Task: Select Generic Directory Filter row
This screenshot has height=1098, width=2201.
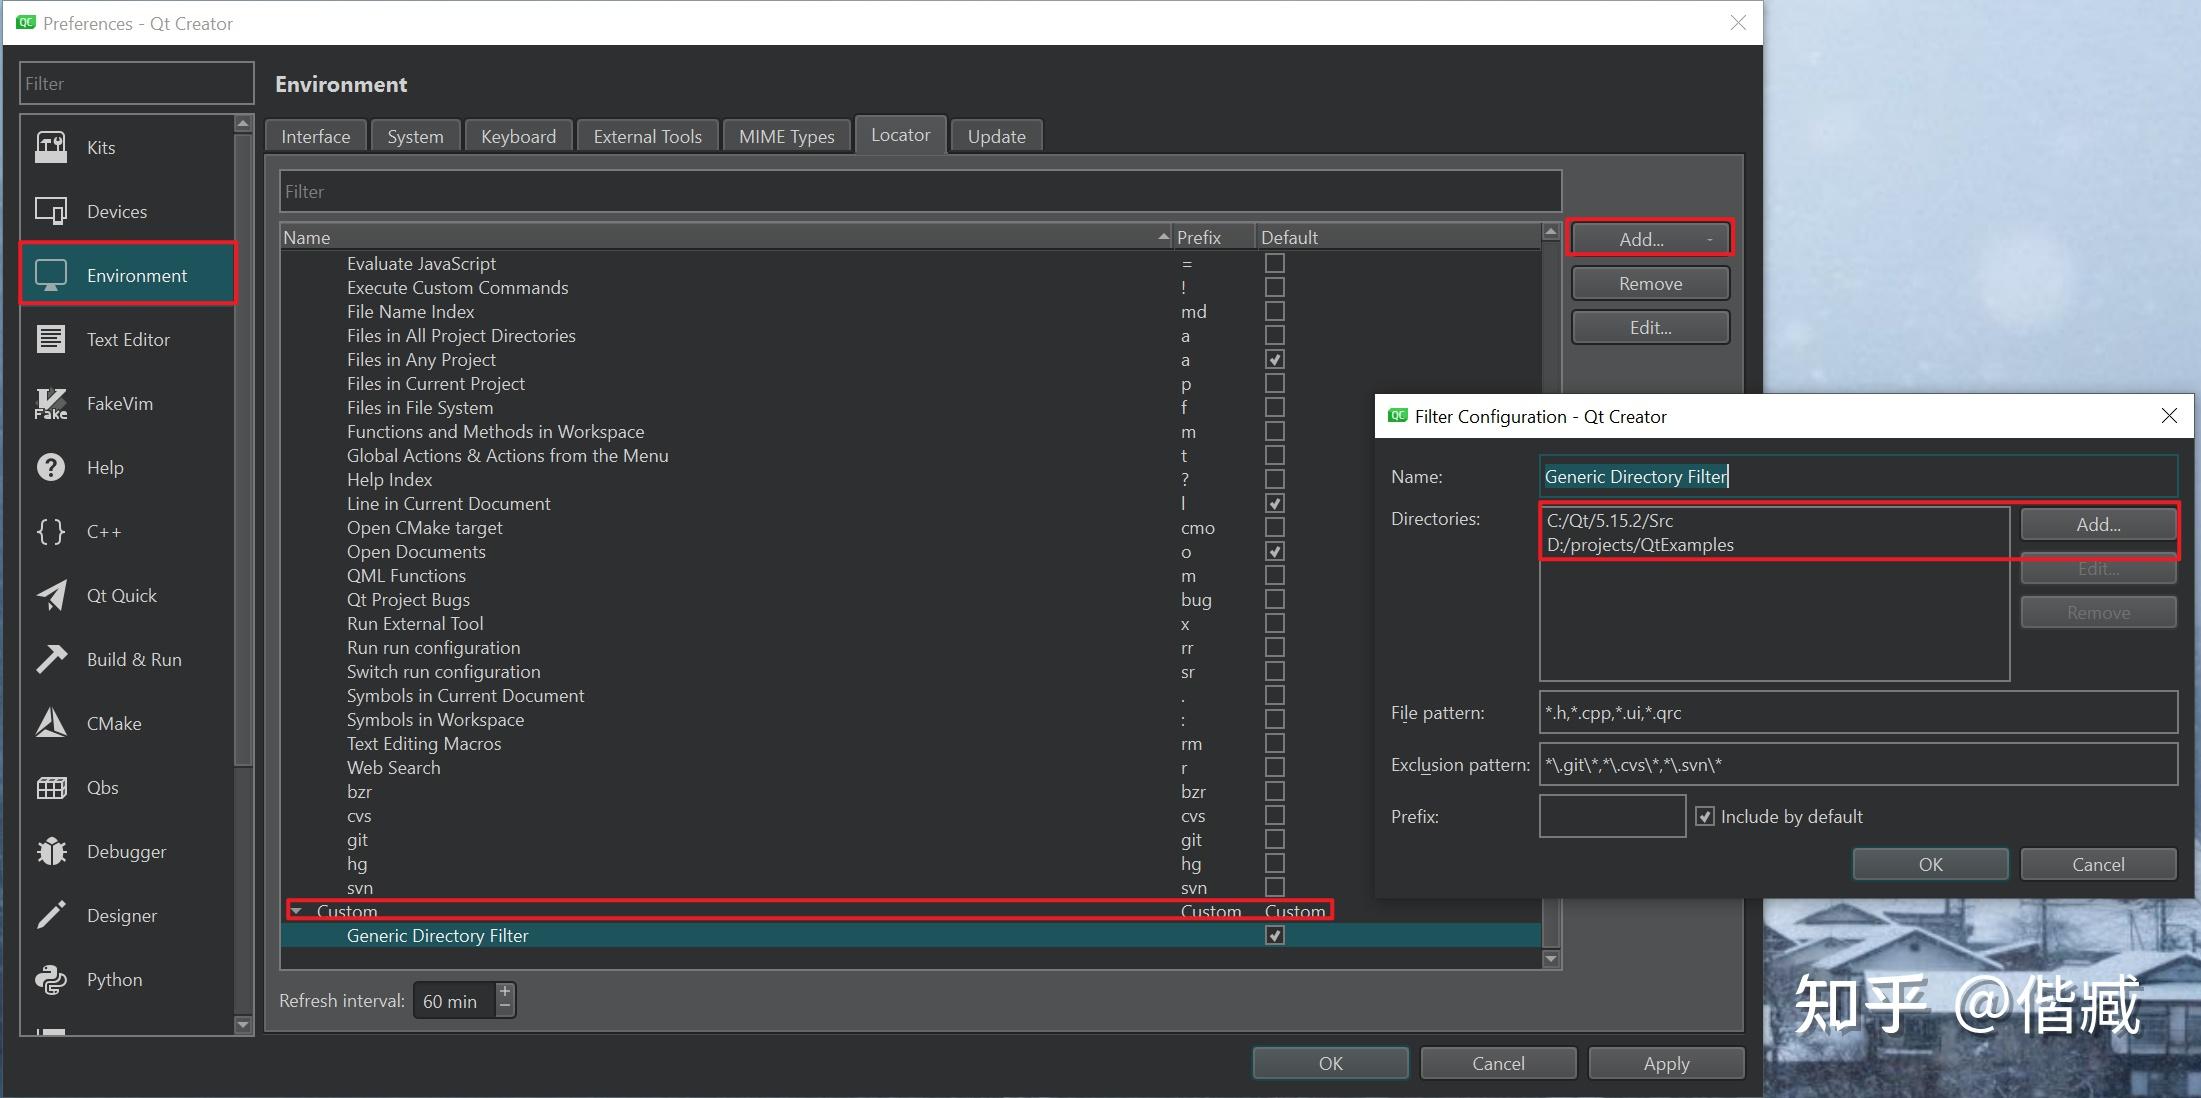Action: (911, 935)
